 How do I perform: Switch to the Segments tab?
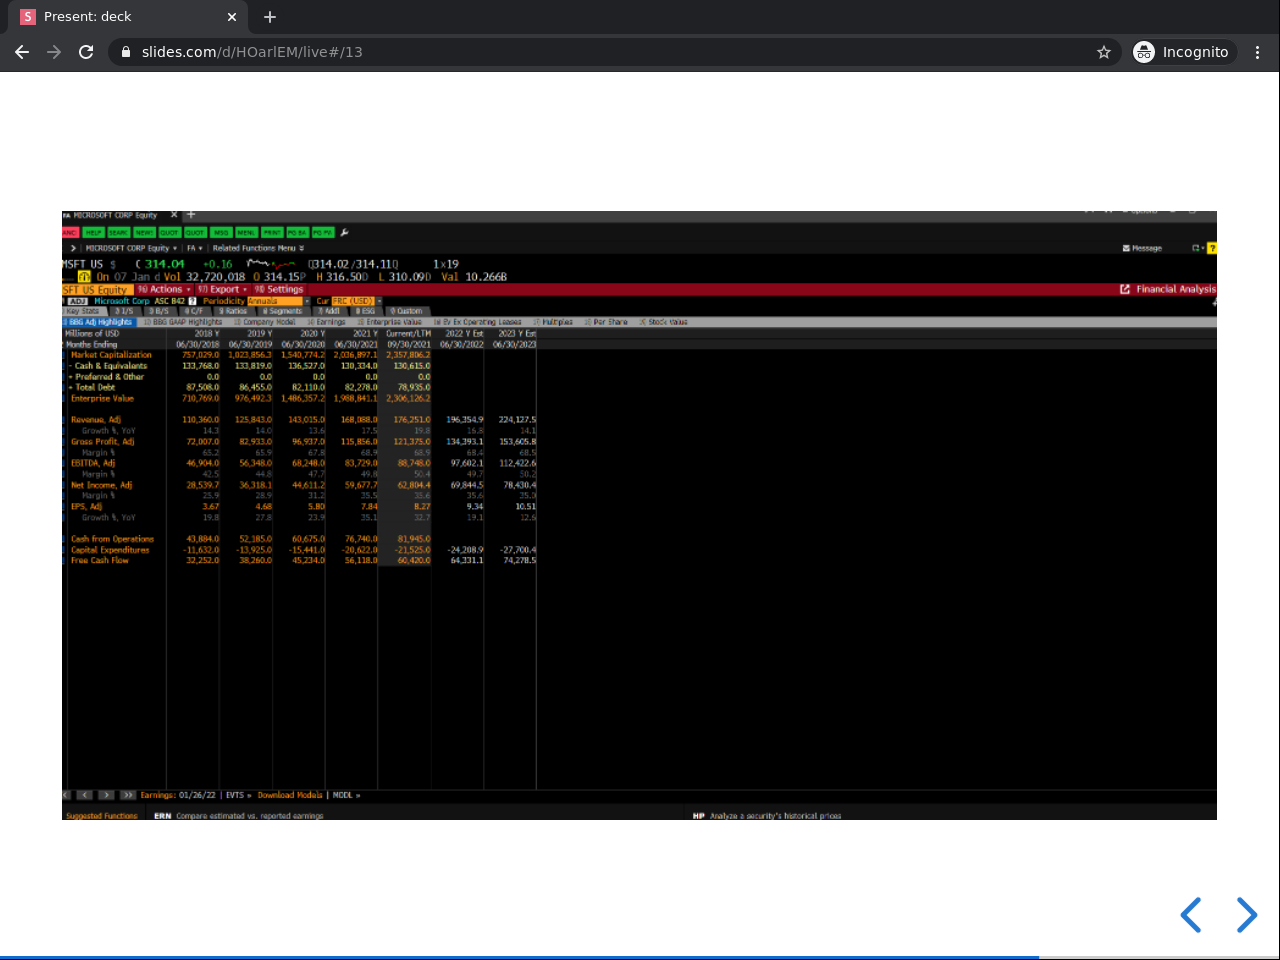click(282, 311)
